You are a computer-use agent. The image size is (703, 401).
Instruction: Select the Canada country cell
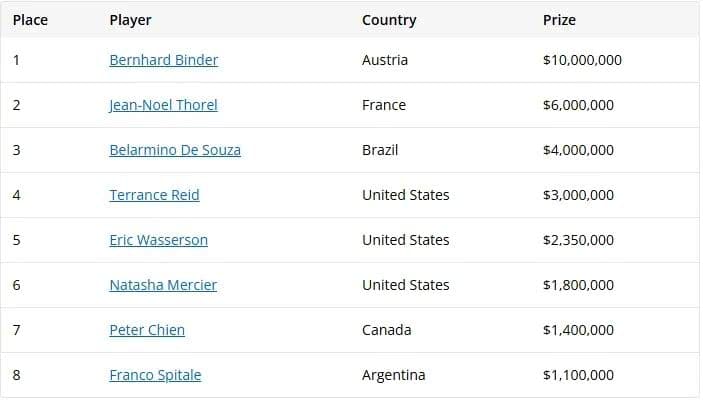[x=385, y=330]
